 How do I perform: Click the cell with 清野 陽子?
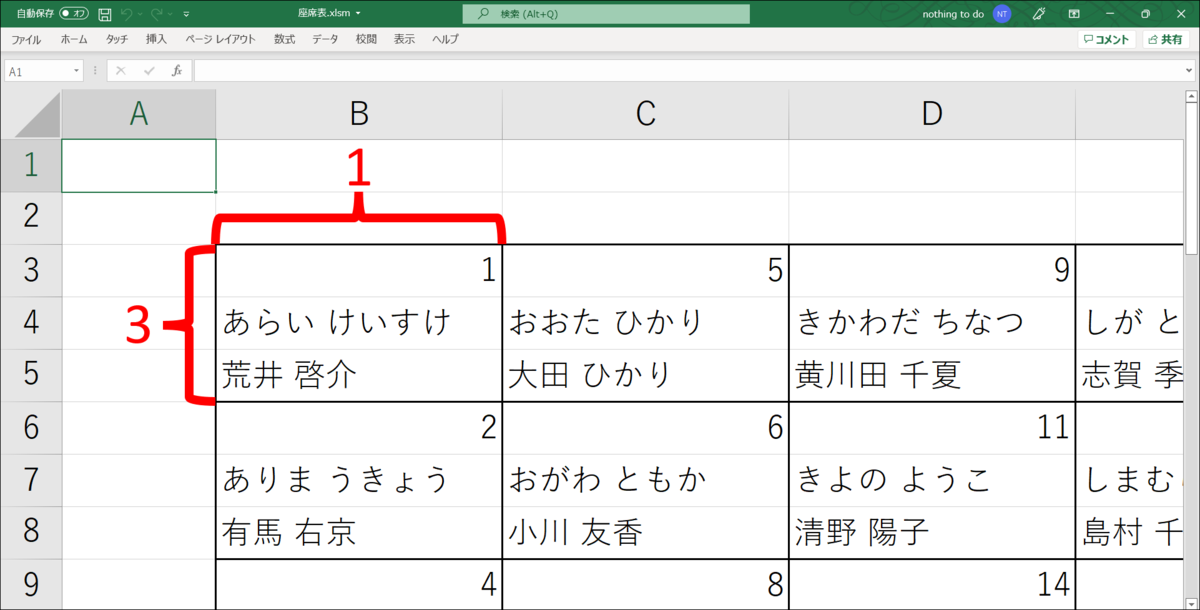pos(932,533)
